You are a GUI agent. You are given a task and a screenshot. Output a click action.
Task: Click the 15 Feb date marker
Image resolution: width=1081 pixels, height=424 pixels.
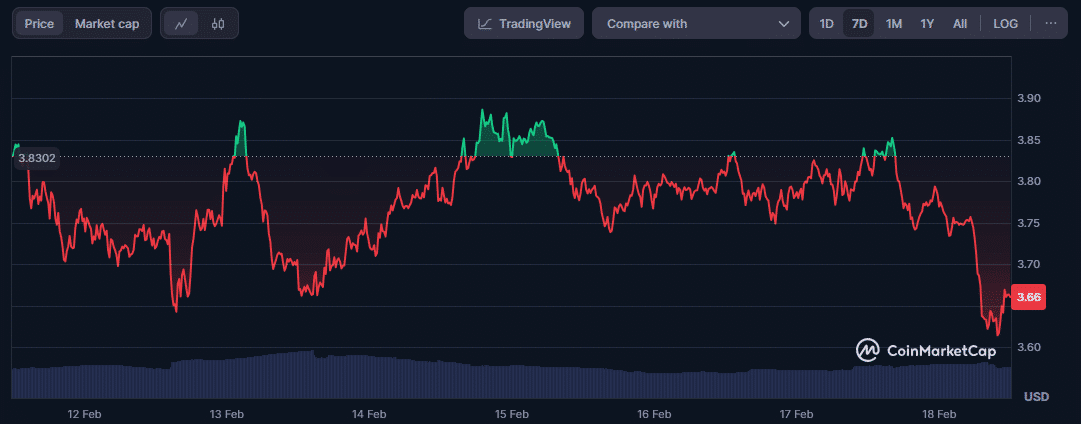coord(512,413)
